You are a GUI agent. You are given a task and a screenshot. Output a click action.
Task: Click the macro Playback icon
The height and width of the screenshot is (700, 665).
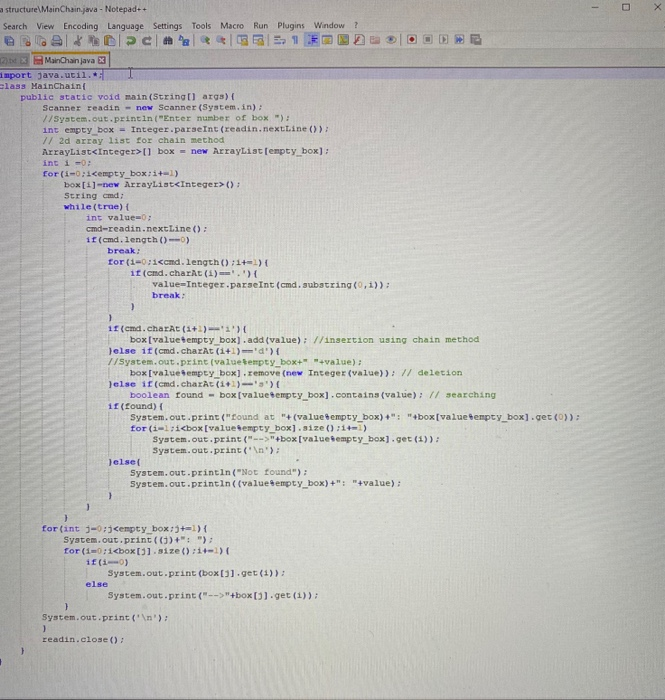pyautogui.click(x=443, y=40)
